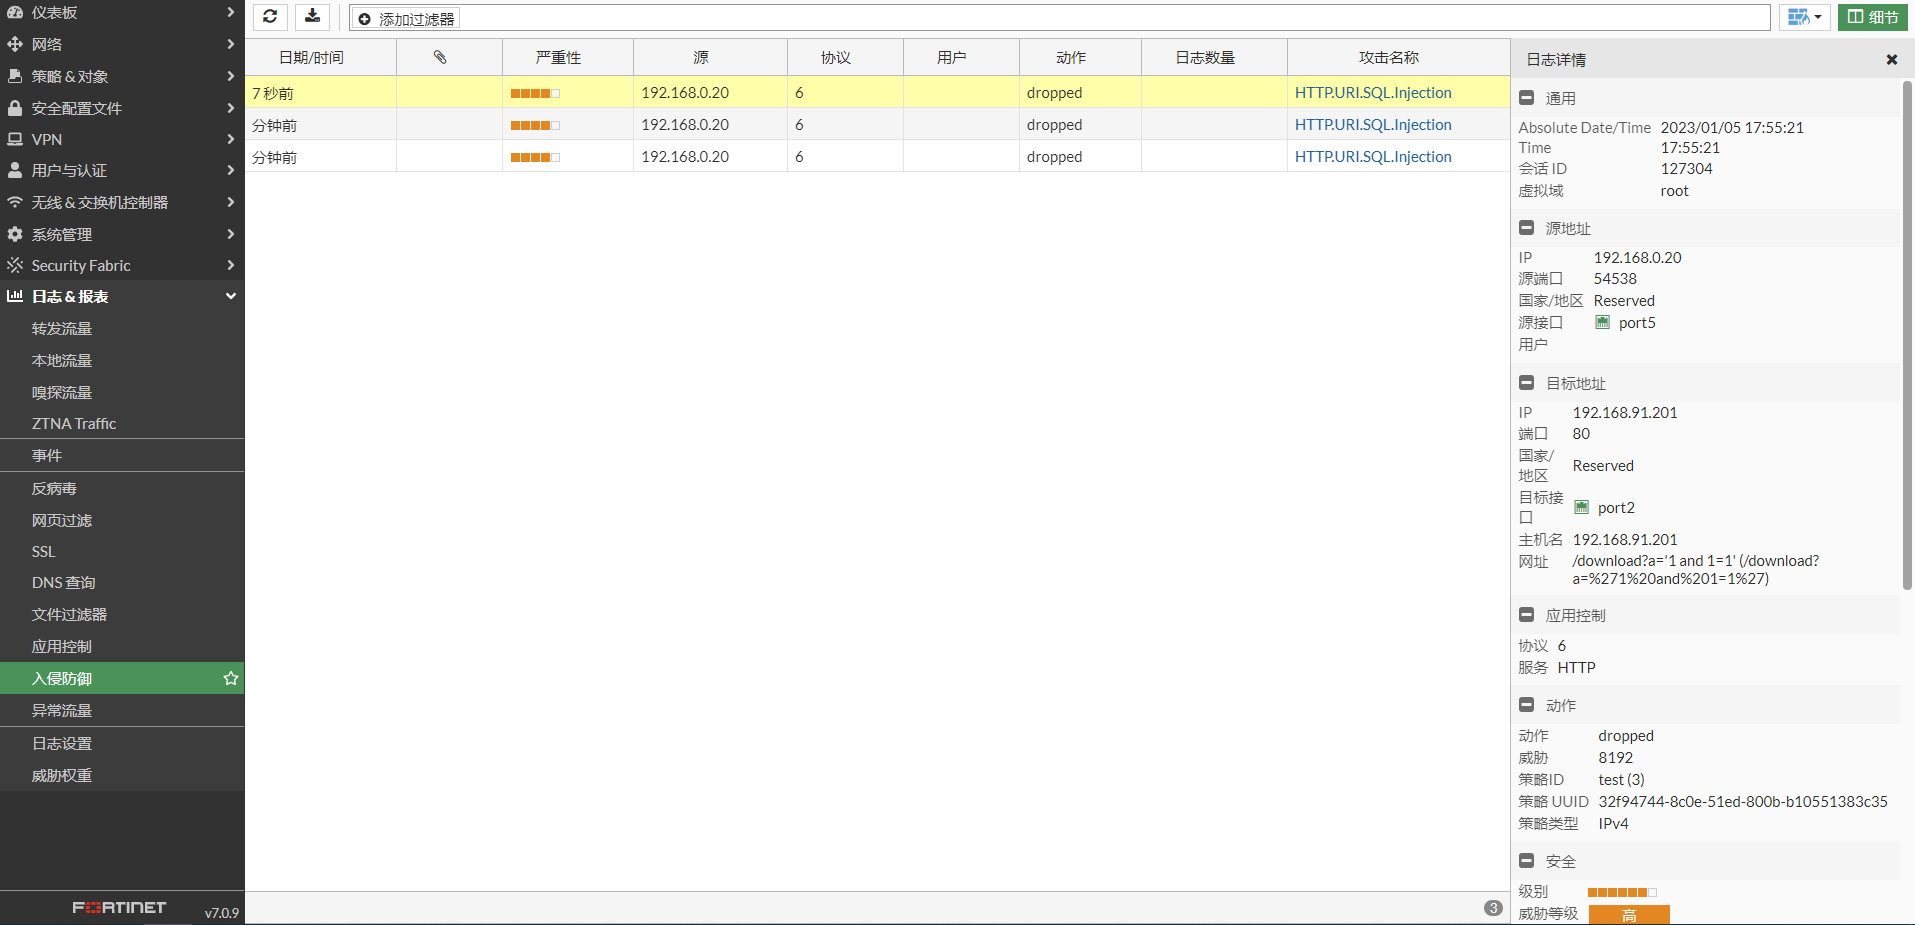This screenshot has width=1915, height=925.
Task: Collapse the 目标地址 section
Action: [x=1527, y=383]
